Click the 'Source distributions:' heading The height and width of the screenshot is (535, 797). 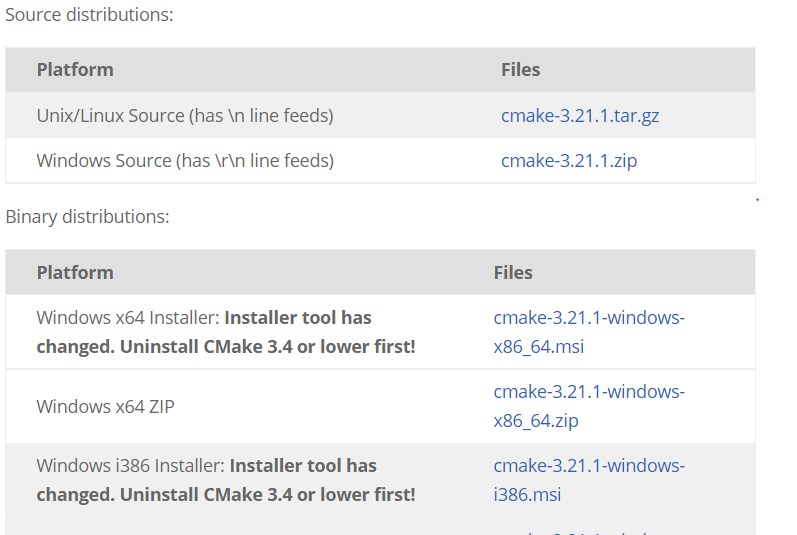coord(89,15)
